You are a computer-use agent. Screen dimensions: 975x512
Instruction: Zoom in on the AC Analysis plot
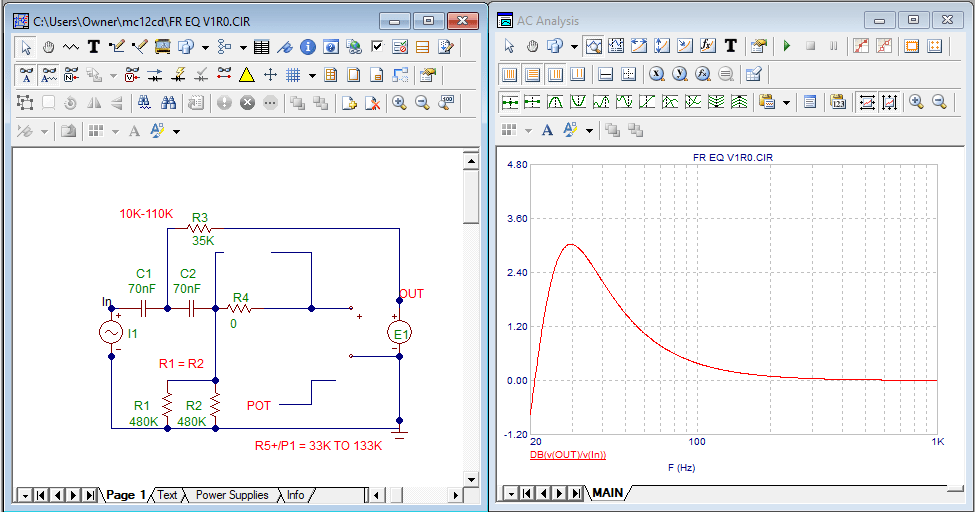[x=916, y=102]
